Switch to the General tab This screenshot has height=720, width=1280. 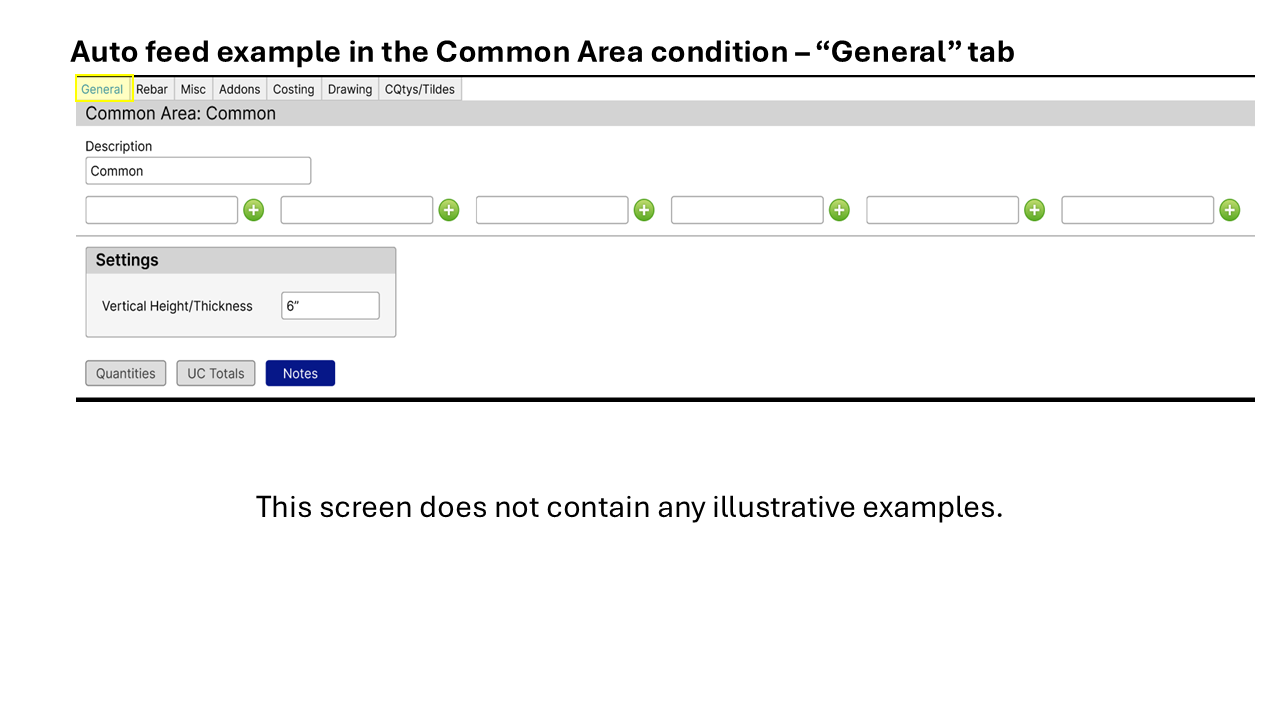(103, 89)
